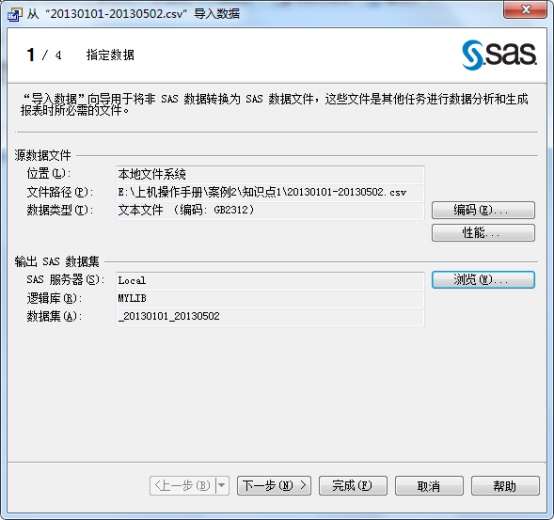The image size is (554, 520).
Task: Open the 性能... performance options
Action: coord(483,233)
